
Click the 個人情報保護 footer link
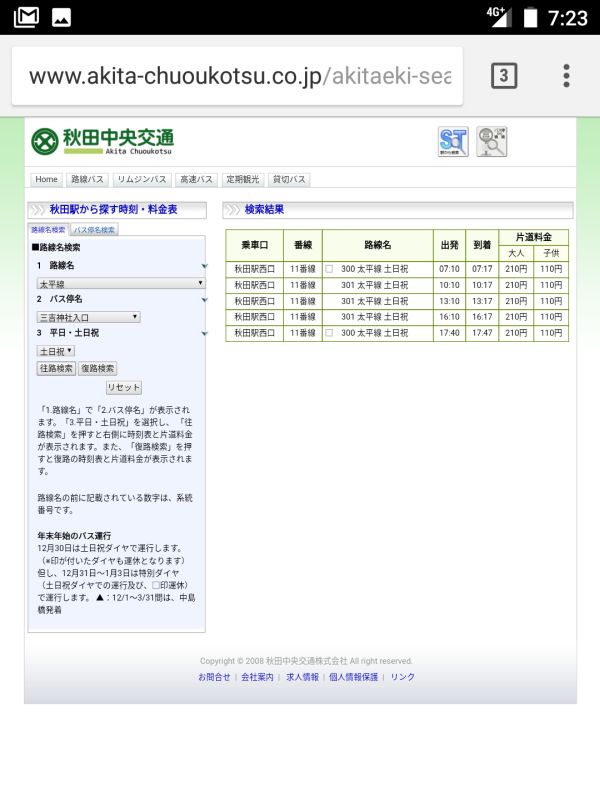354,677
